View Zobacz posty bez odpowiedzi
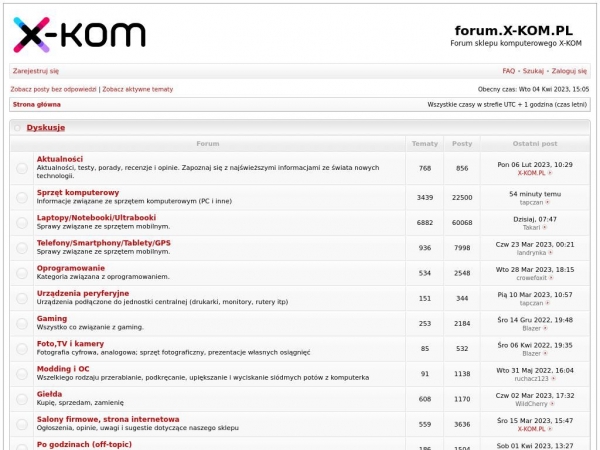 pos(53,89)
